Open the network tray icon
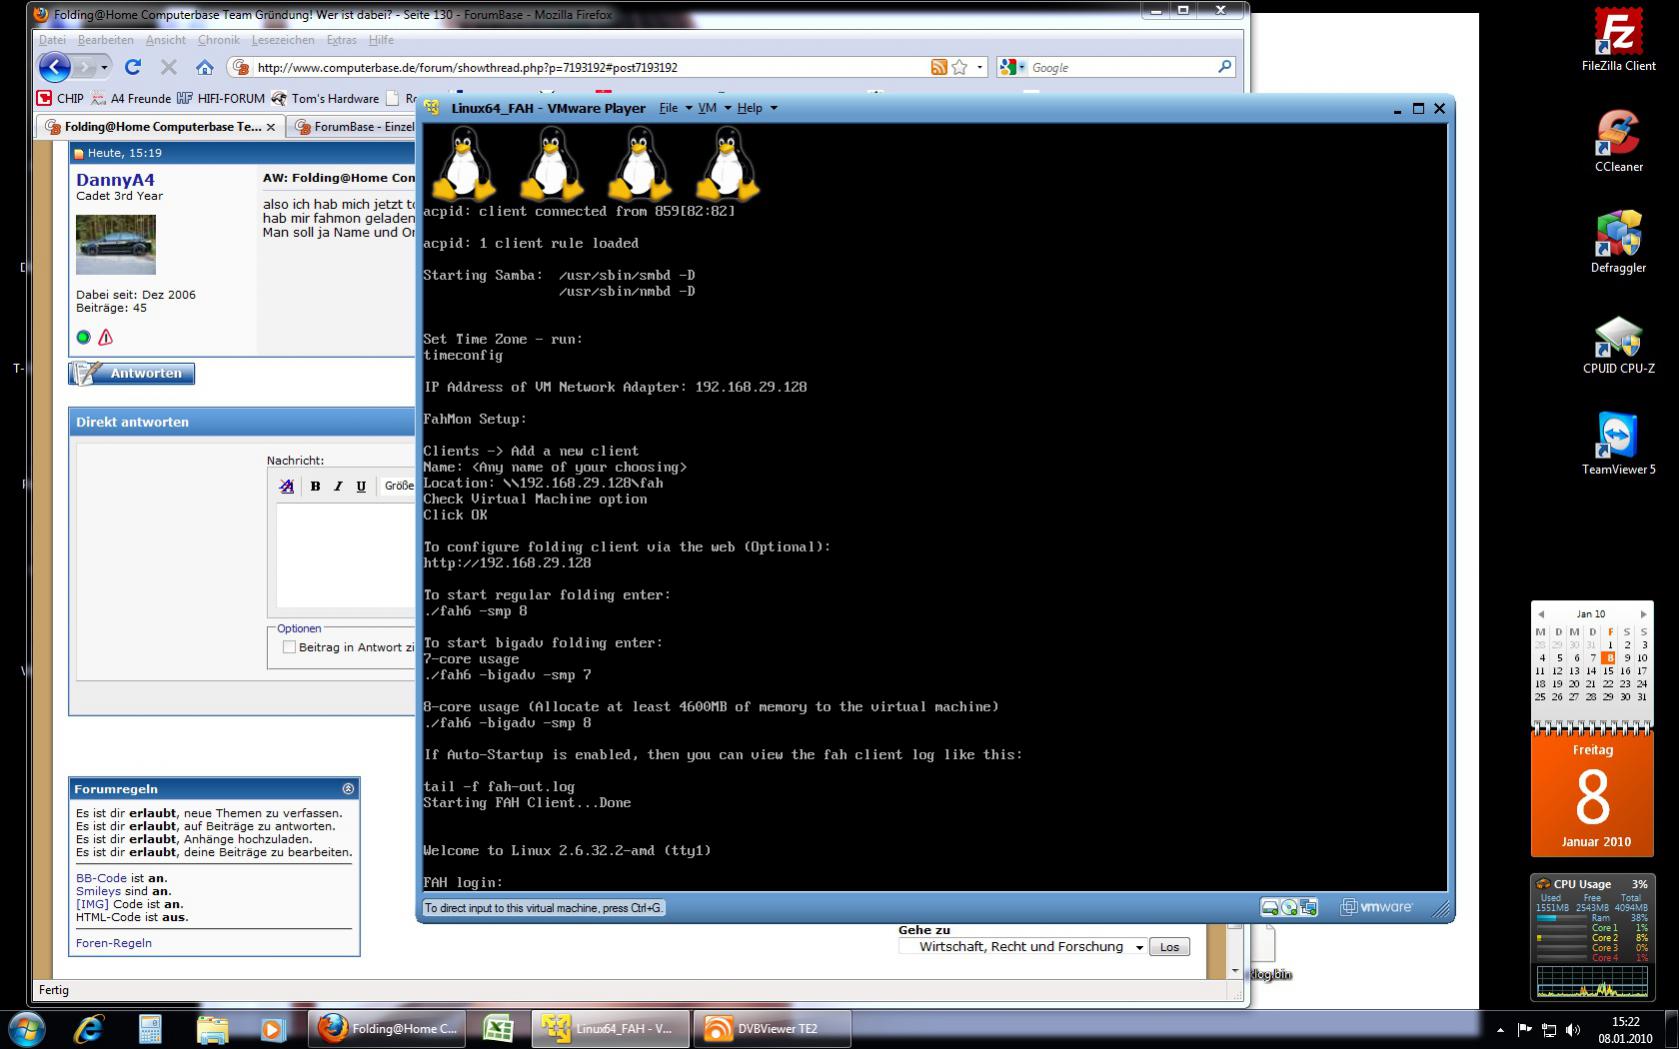Screen dimensions: 1679x1049 [x=1549, y=1030]
